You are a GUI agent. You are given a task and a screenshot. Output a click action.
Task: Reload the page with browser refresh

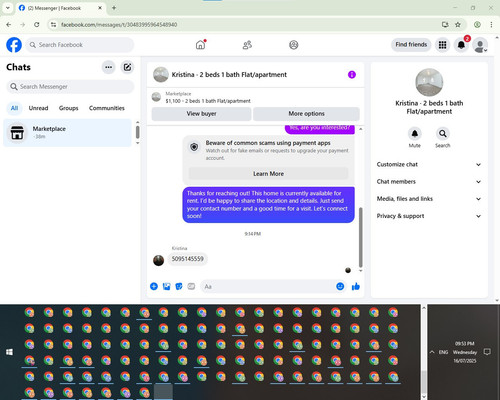[37, 24]
